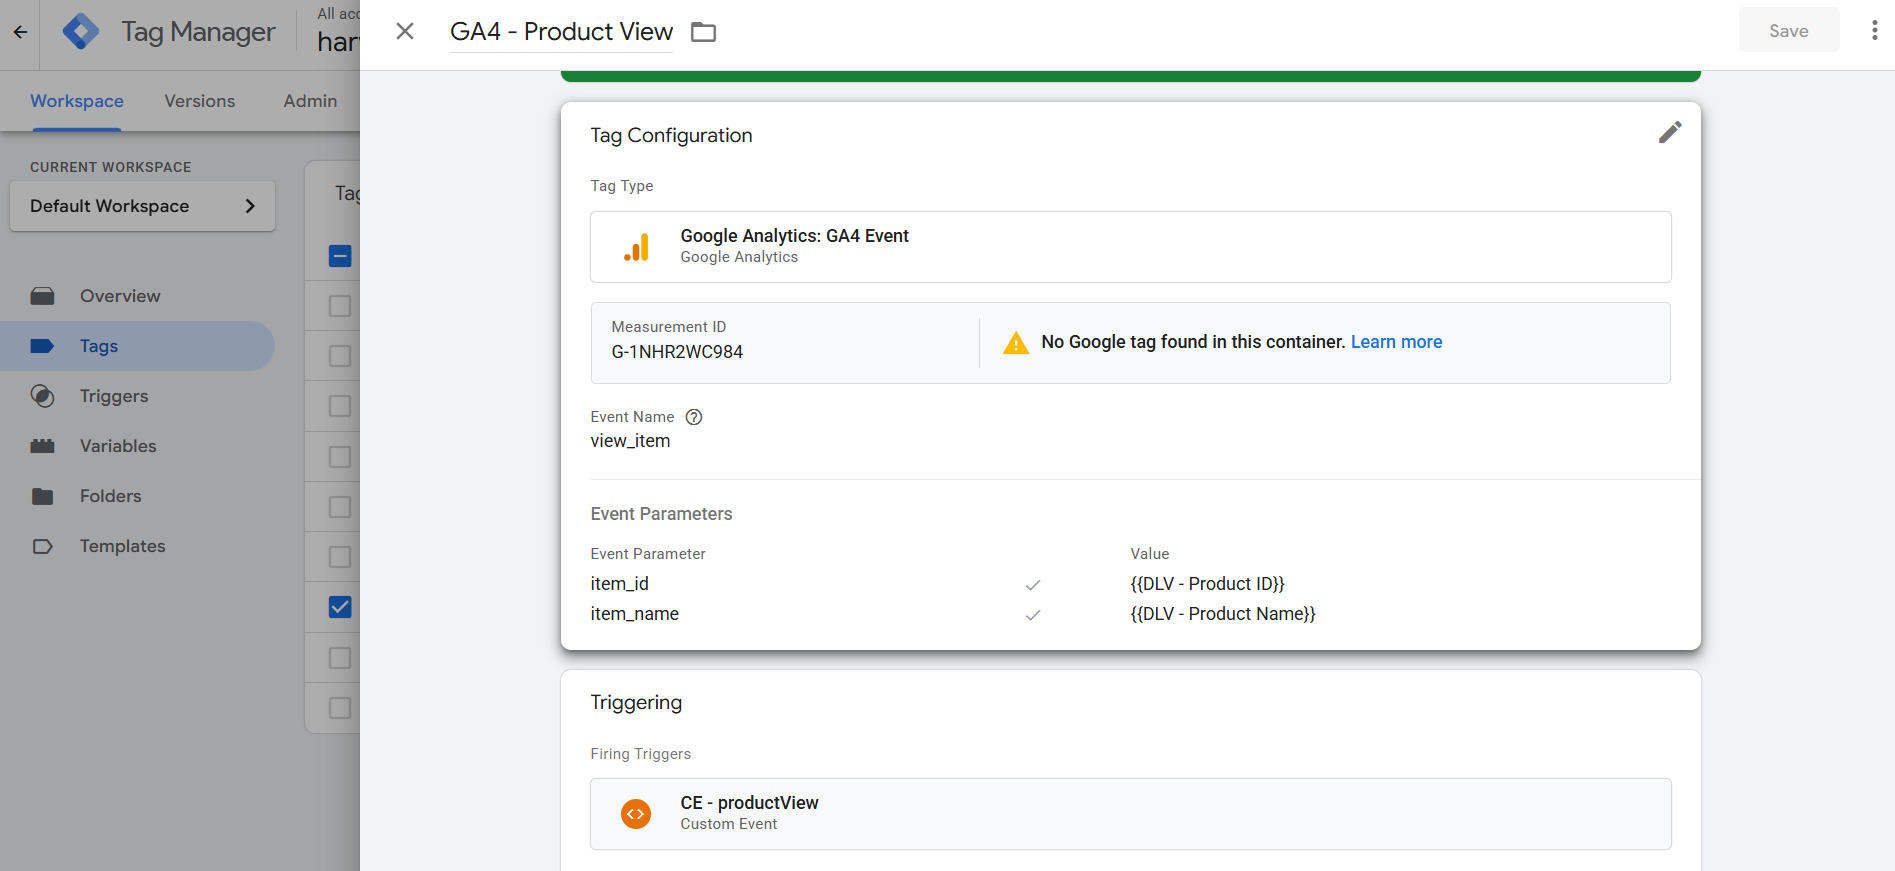Viewport: 1895px width, 871px height.
Task: Click the Google Analytics bar chart icon
Action: click(x=637, y=247)
